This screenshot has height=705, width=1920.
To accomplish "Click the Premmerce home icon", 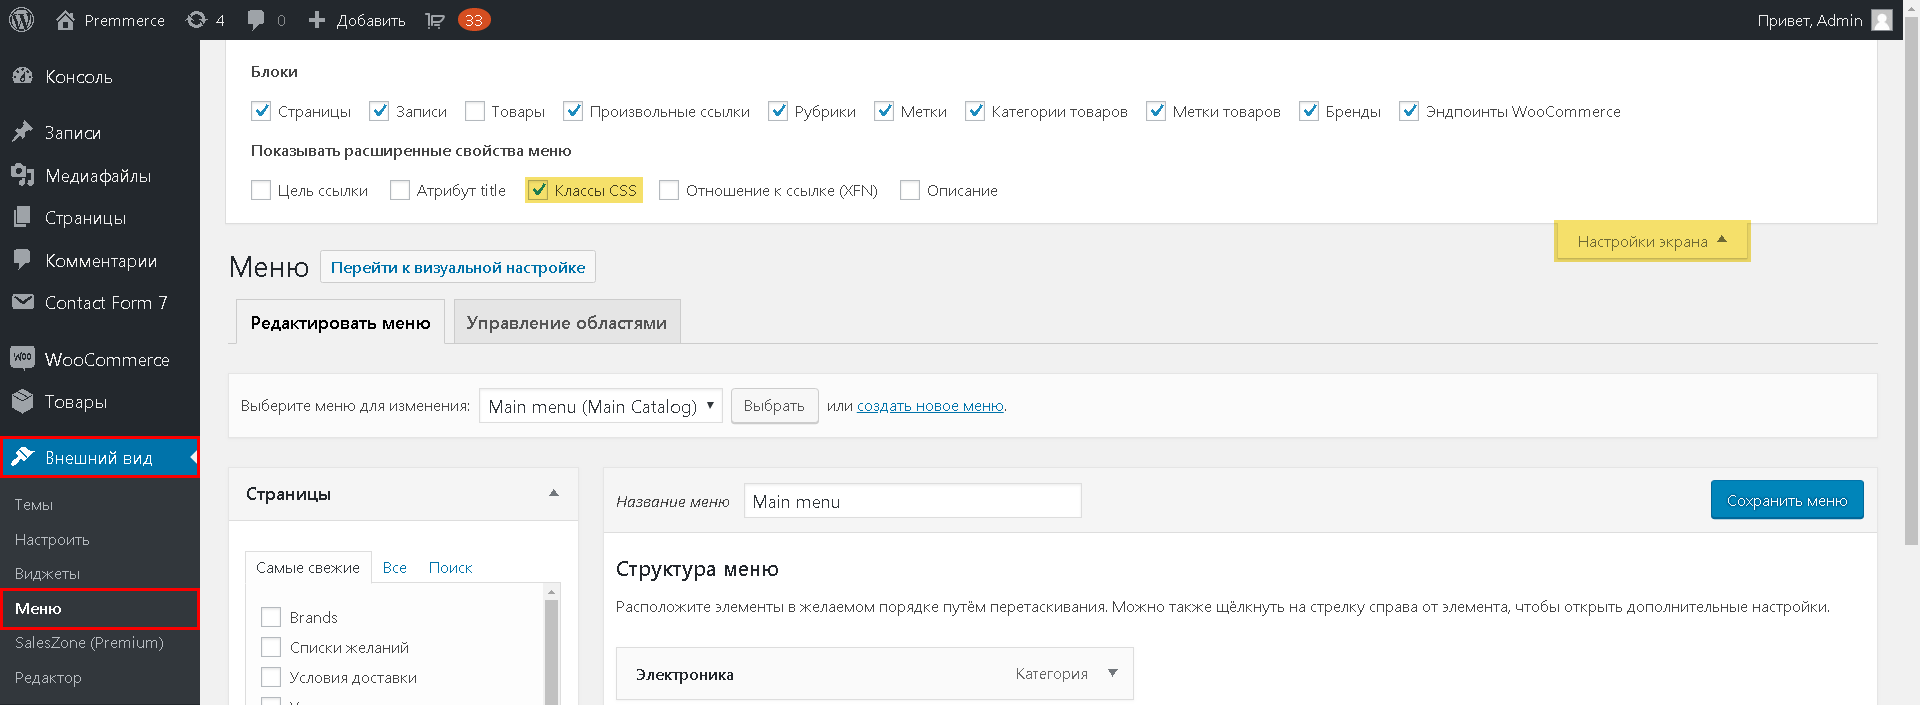I will 65,20.
